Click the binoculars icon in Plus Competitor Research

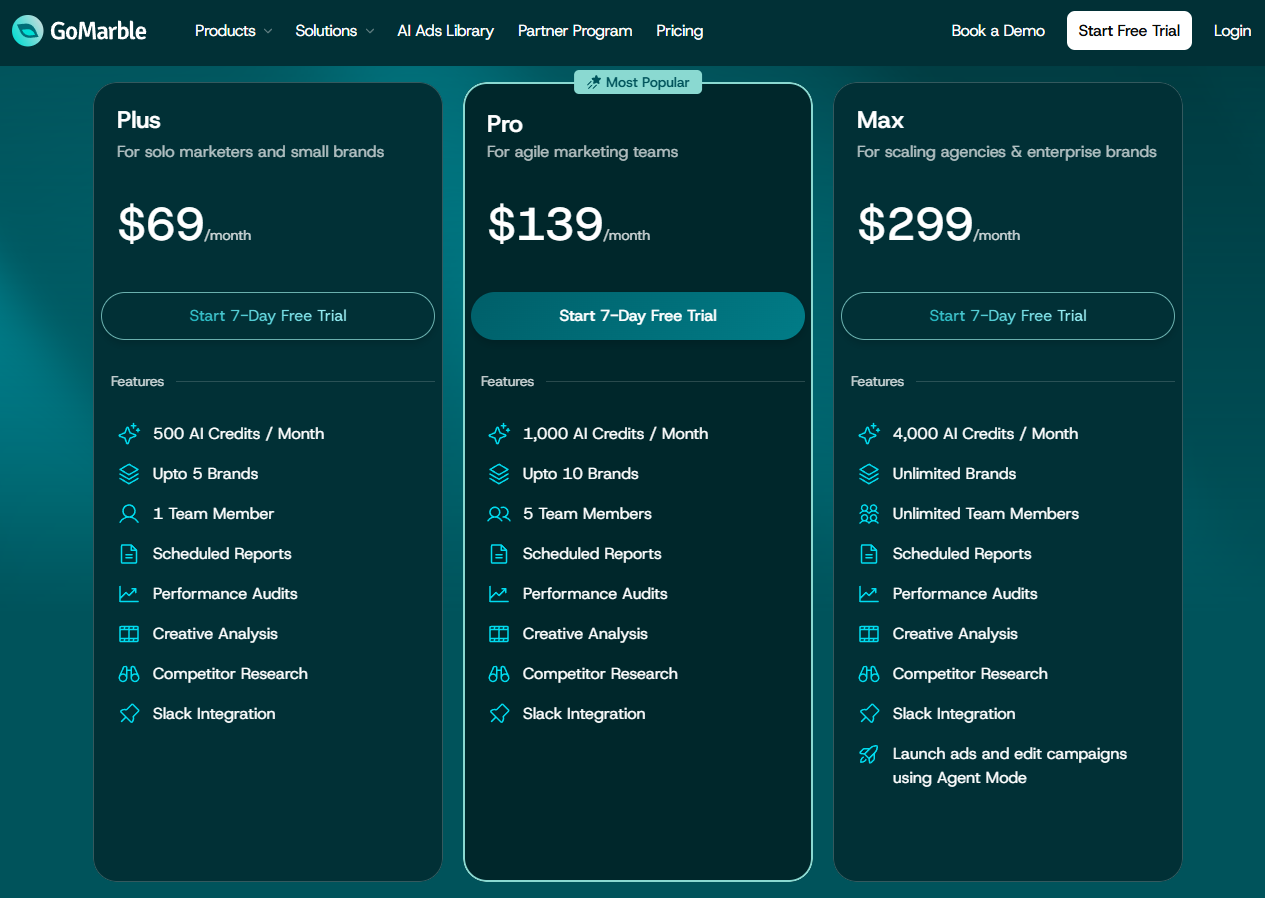coord(129,674)
